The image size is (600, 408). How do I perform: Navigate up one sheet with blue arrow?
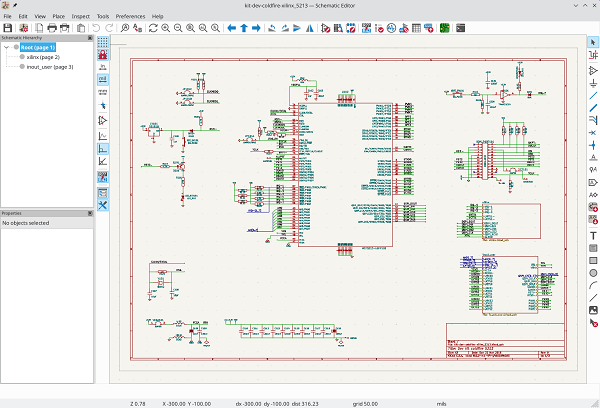244,28
